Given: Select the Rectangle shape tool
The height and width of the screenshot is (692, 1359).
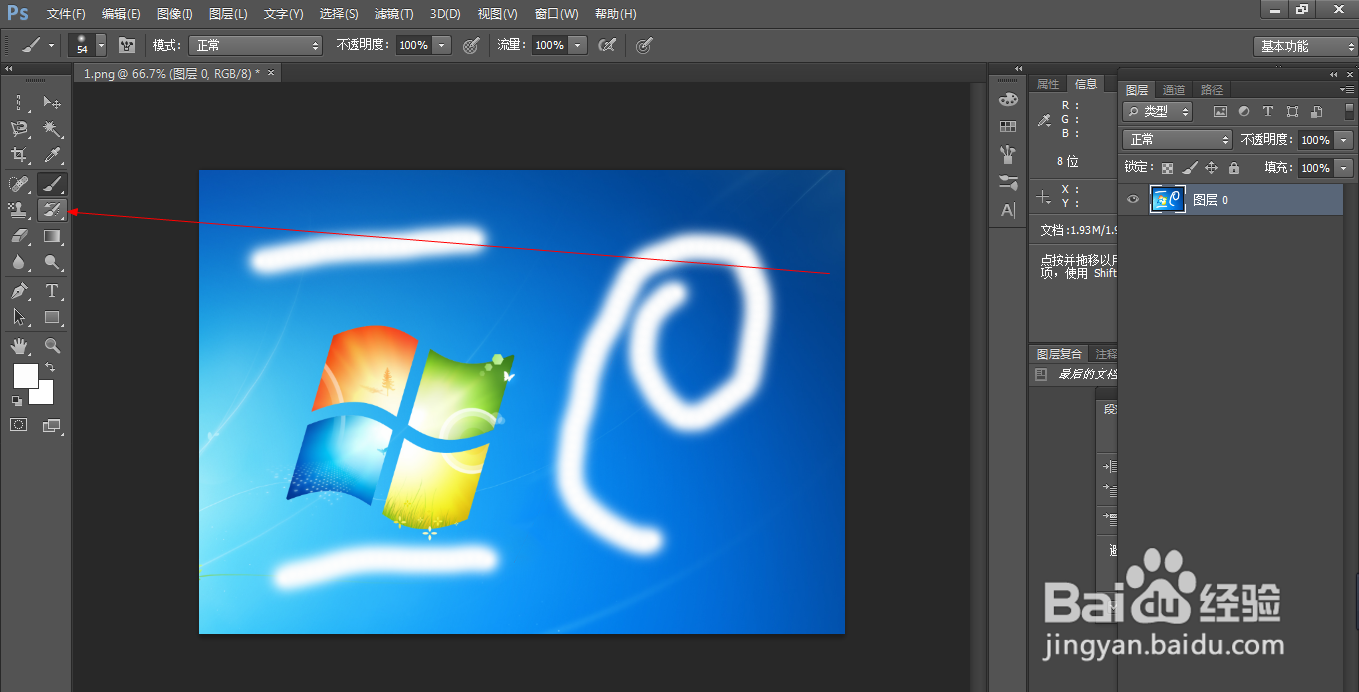Looking at the screenshot, I should point(52,317).
